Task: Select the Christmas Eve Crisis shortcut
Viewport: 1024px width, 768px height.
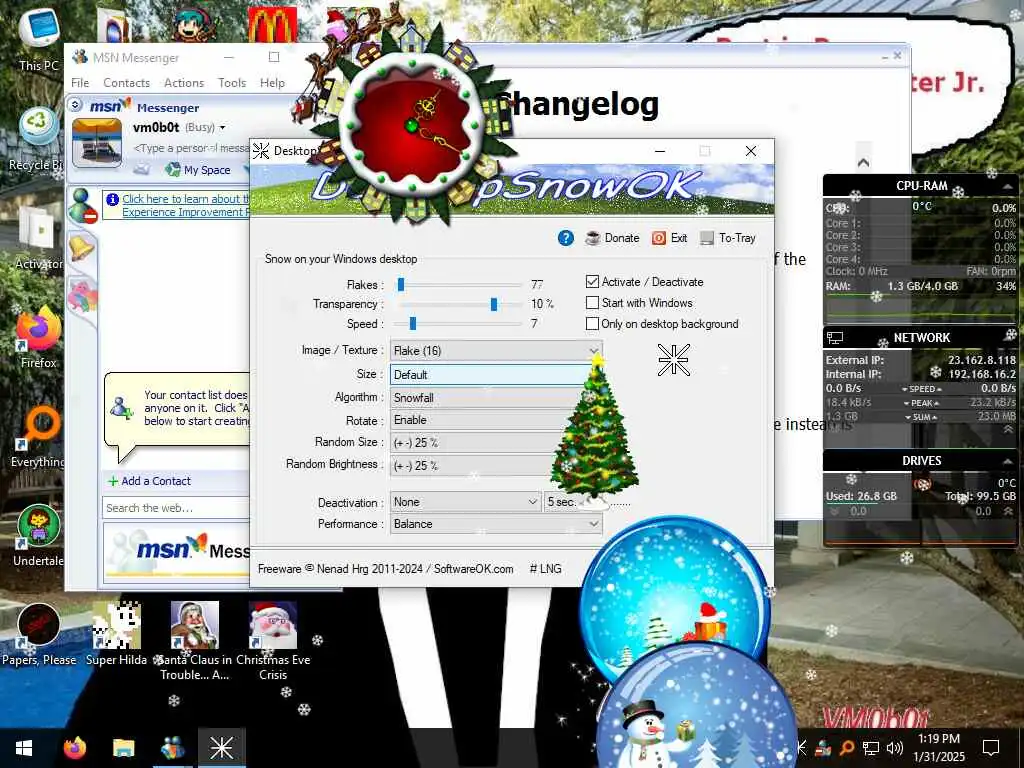Action: click(x=273, y=641)
